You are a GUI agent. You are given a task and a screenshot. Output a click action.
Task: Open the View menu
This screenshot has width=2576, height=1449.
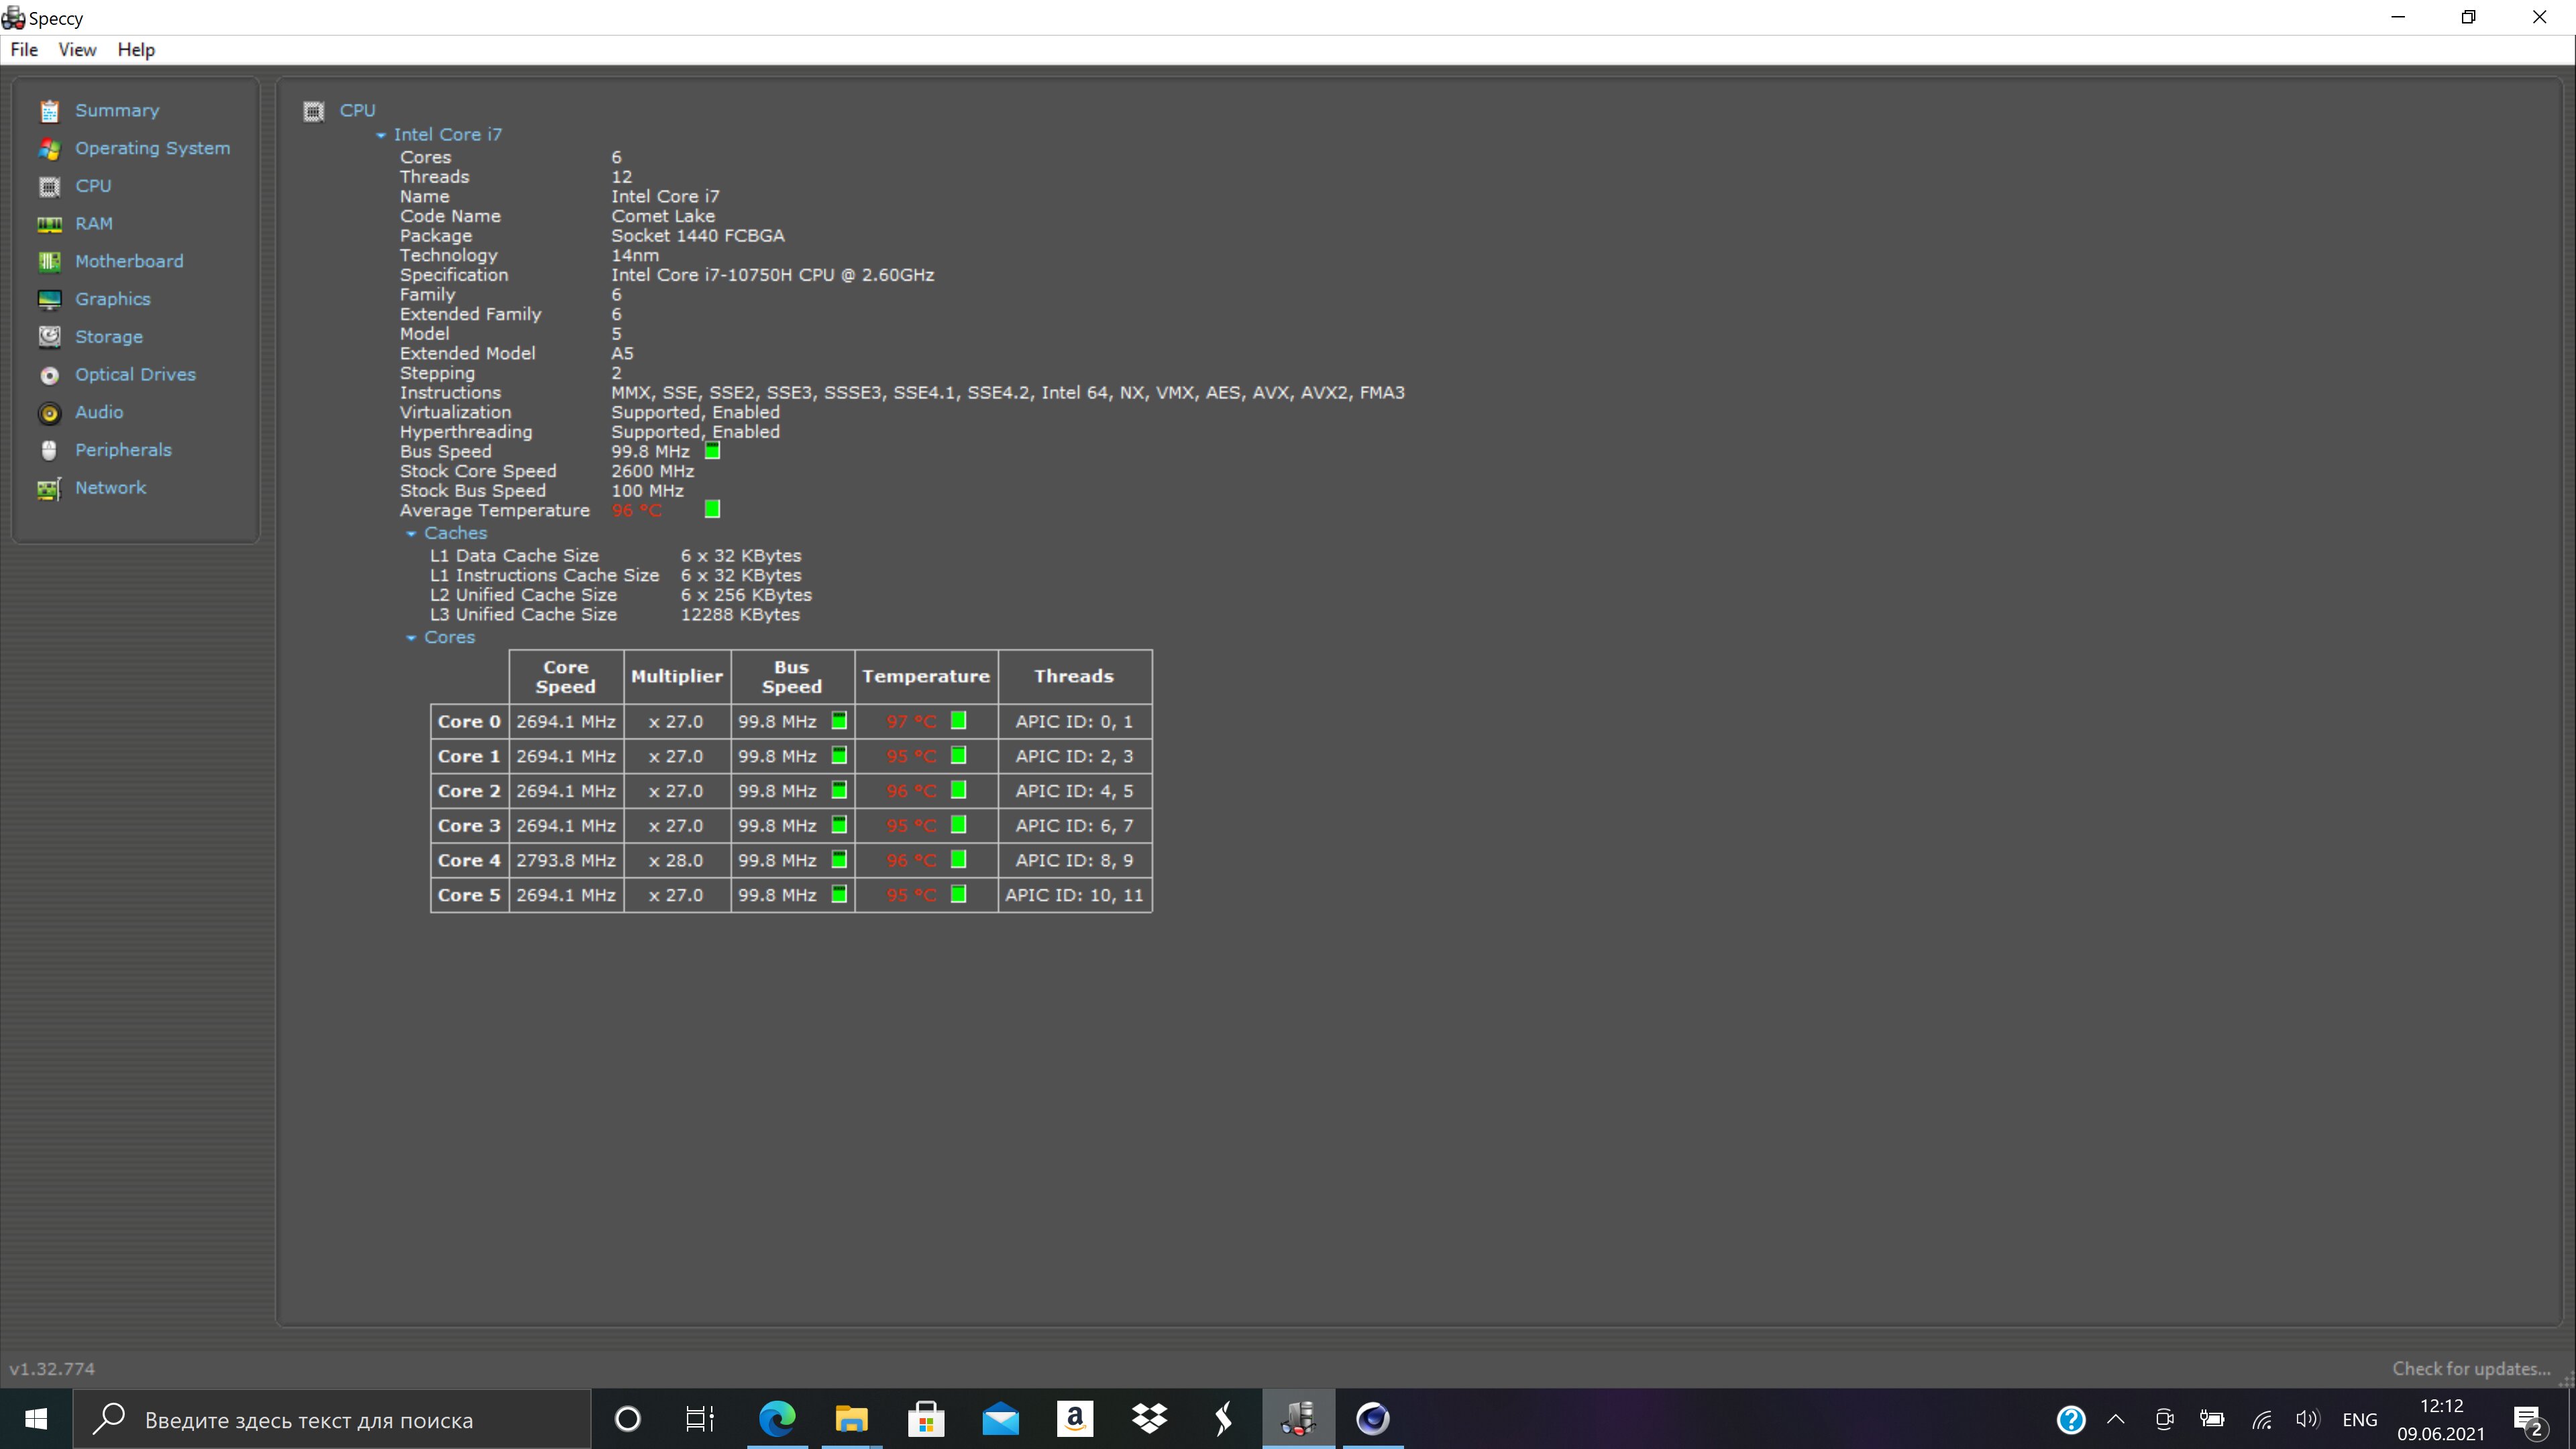pyautogui.click(x=77, y=50)
